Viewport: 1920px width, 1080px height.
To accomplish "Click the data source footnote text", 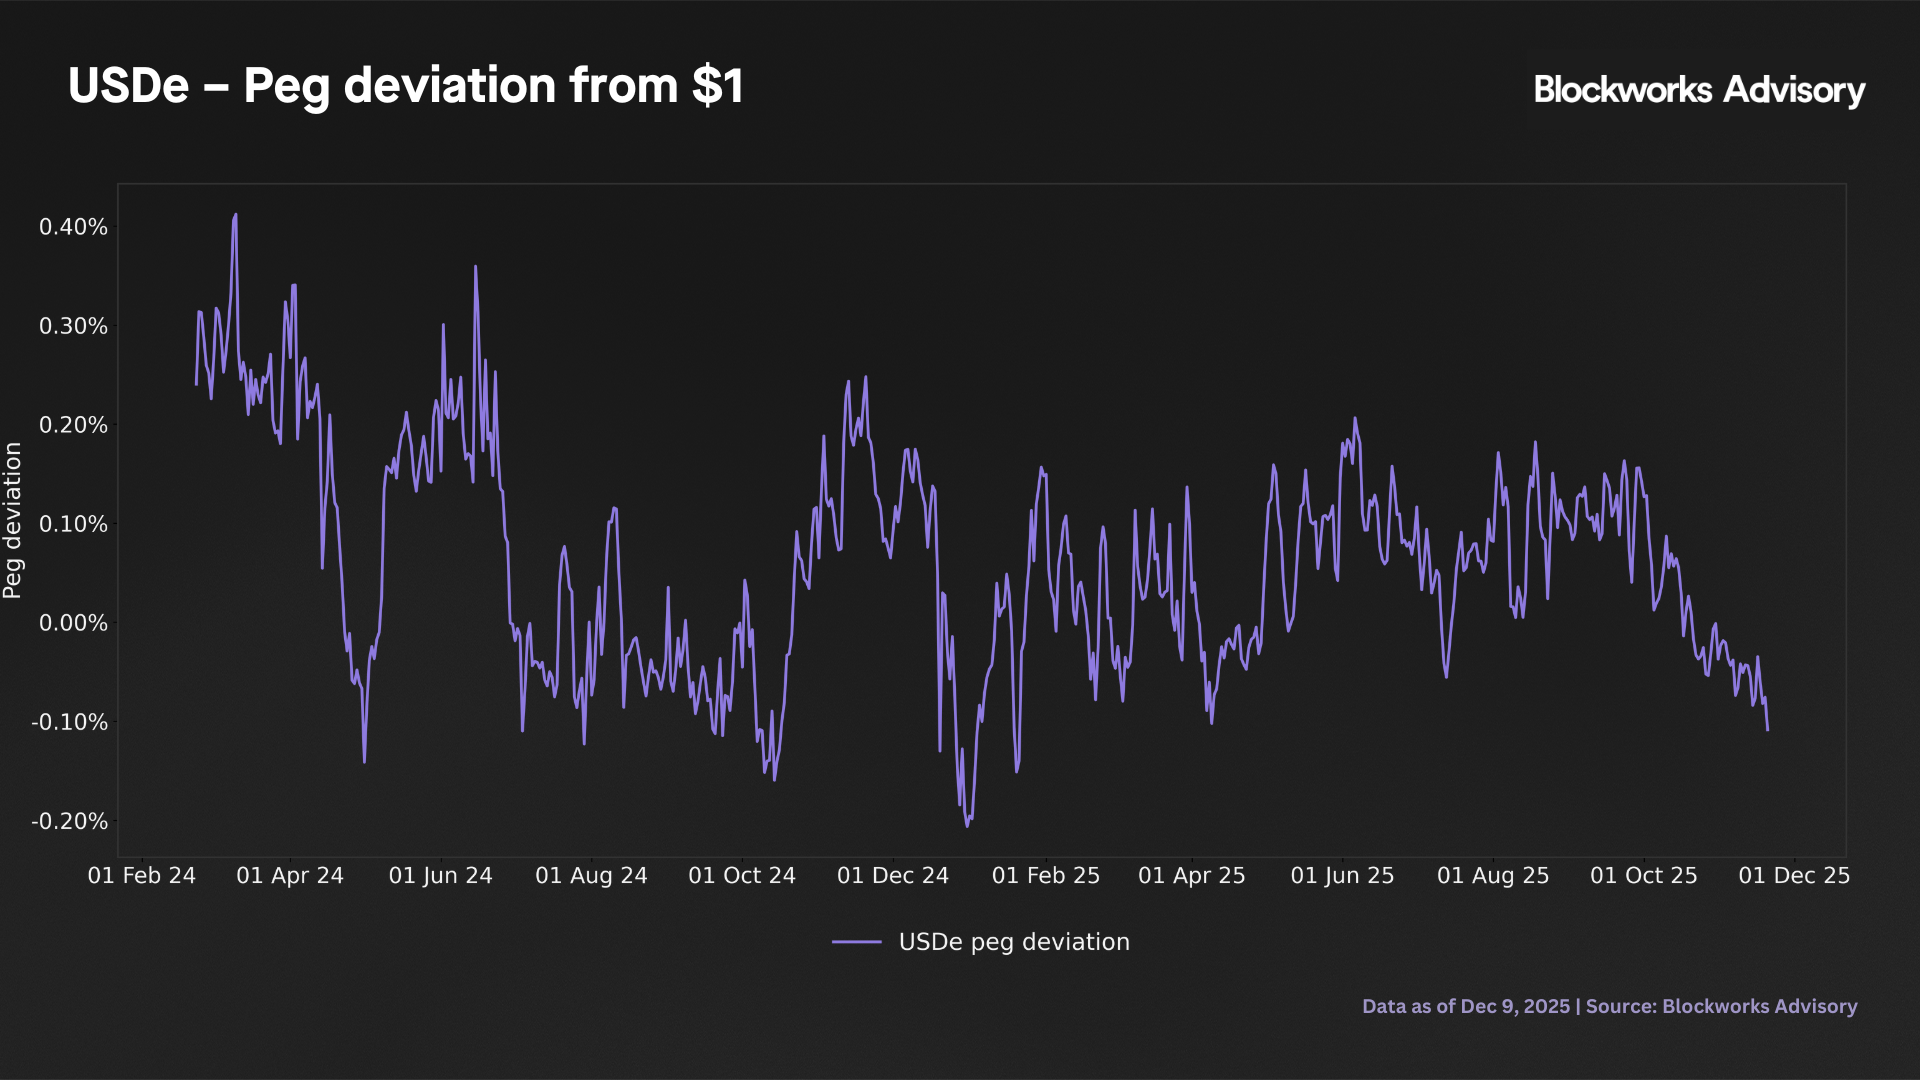I will coord(1609,1006).
